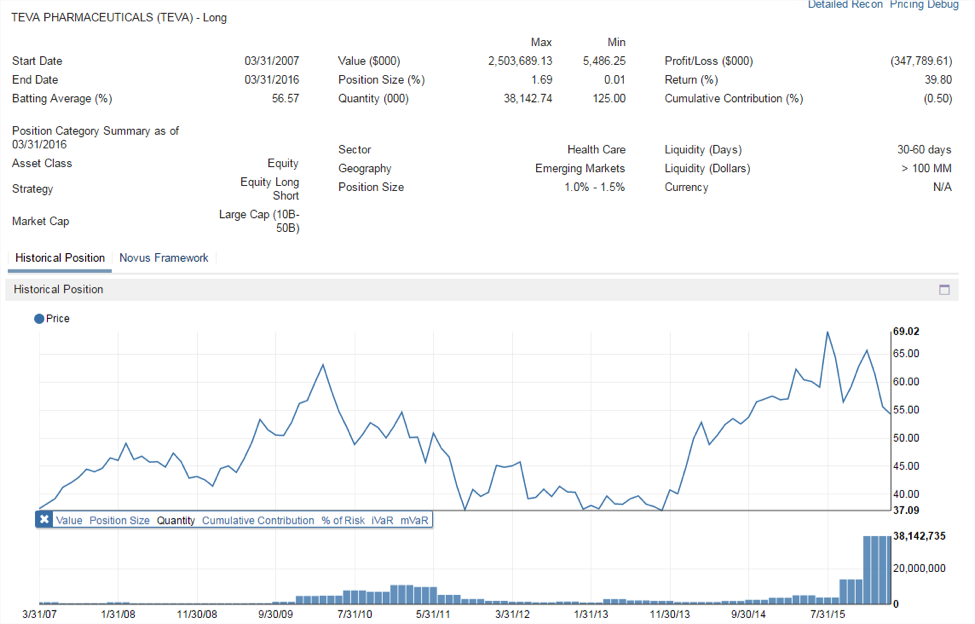Click the 7/31/15 date axis label

(x=828, y=614)
